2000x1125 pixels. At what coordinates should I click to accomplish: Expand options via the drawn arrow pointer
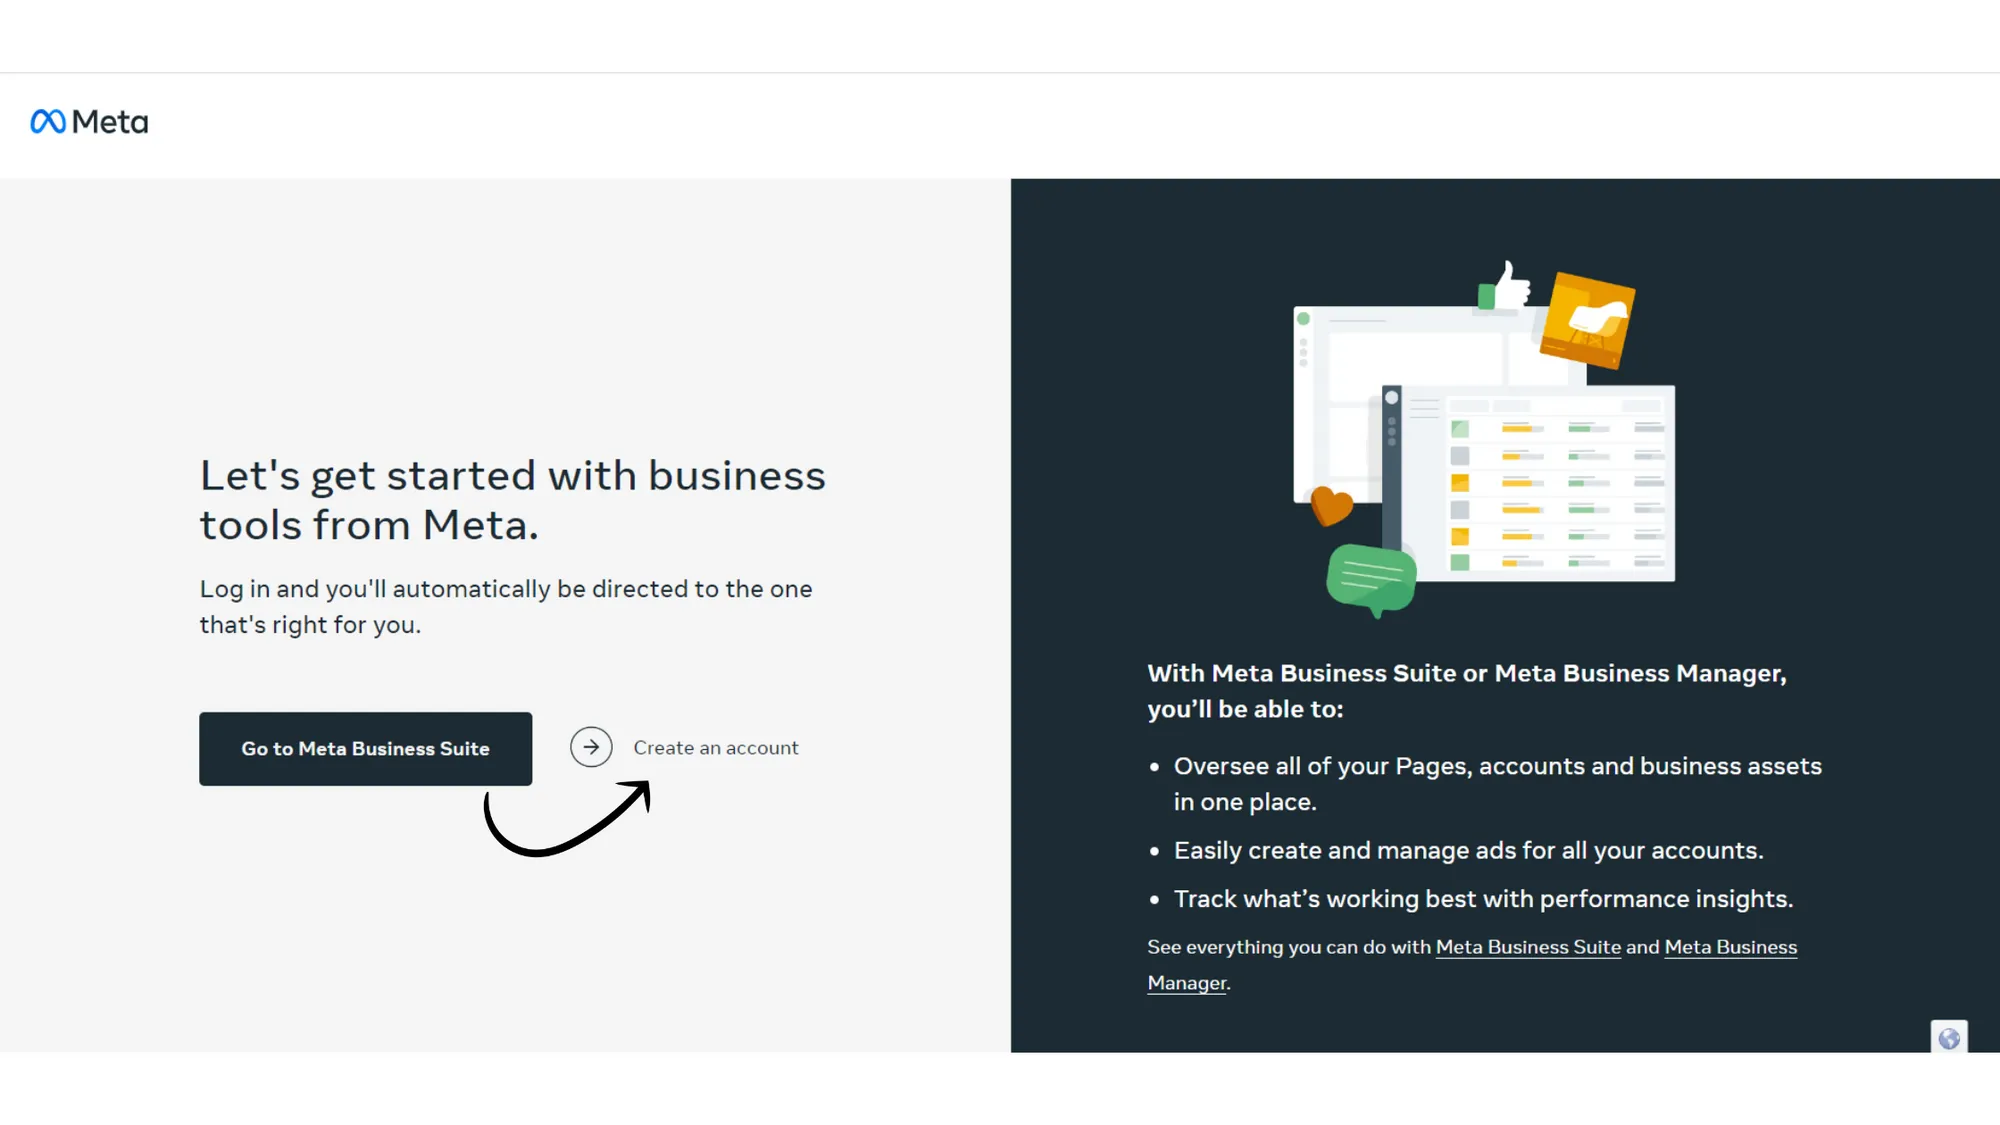click(570, 820)
